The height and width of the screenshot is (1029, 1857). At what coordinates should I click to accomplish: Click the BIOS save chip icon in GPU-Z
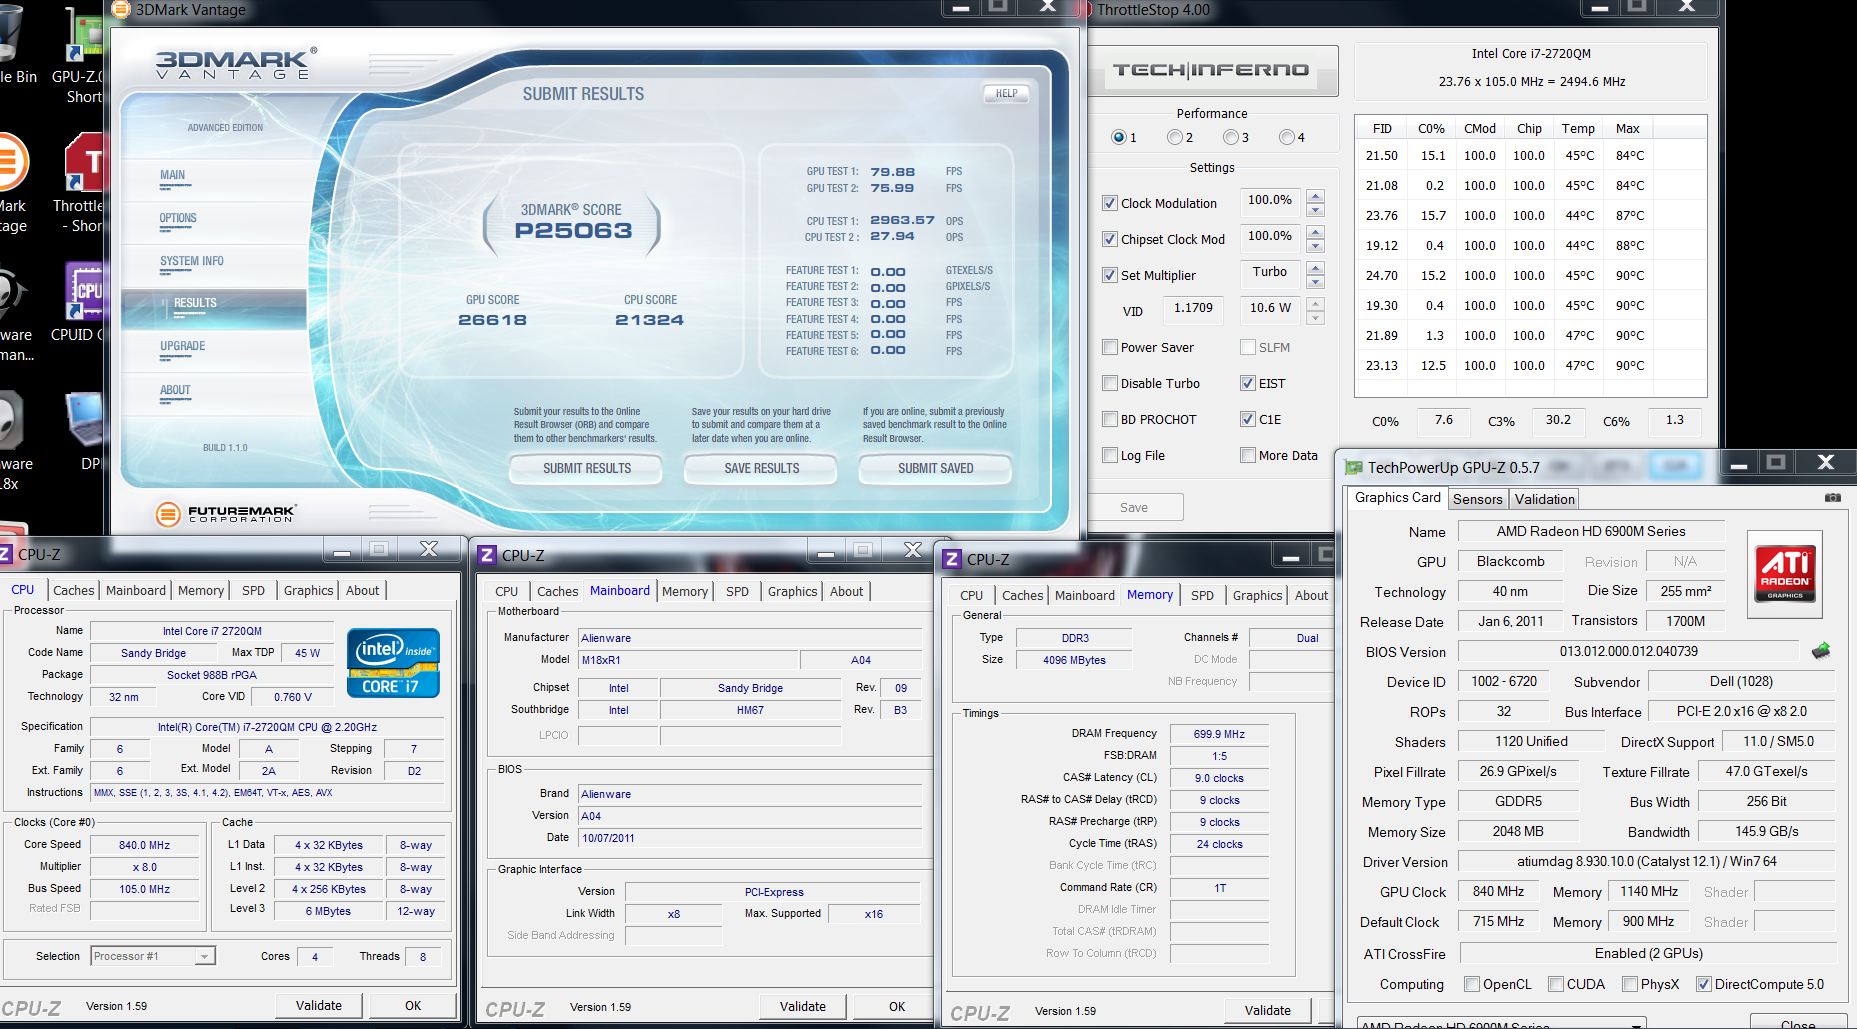[1821, 651]
